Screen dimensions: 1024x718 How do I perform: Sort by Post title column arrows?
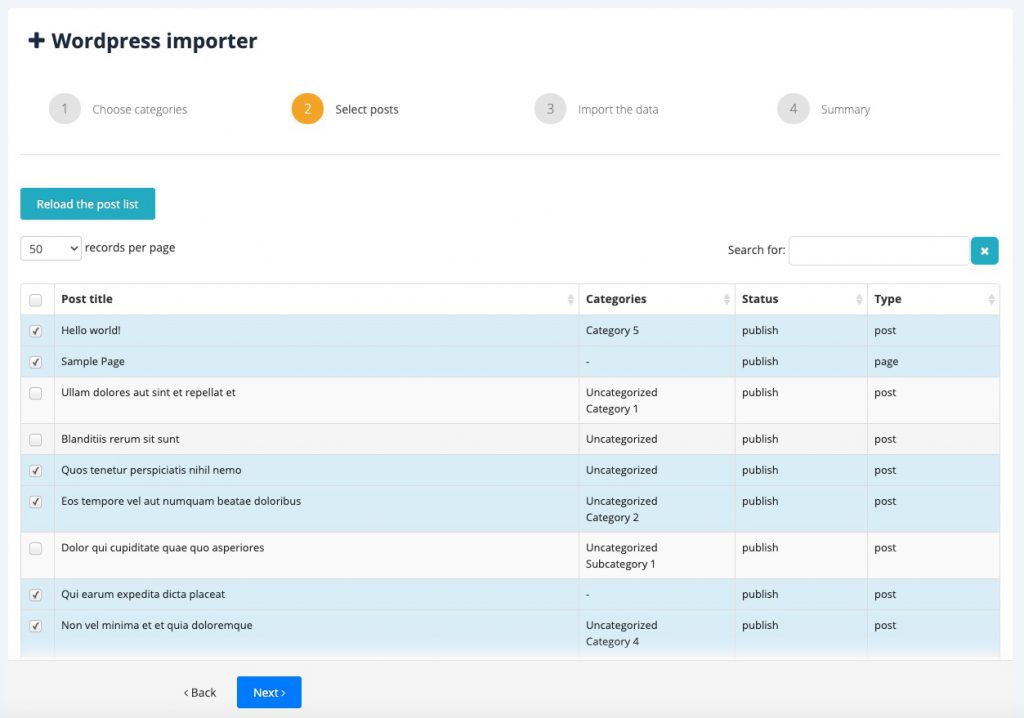570,299
